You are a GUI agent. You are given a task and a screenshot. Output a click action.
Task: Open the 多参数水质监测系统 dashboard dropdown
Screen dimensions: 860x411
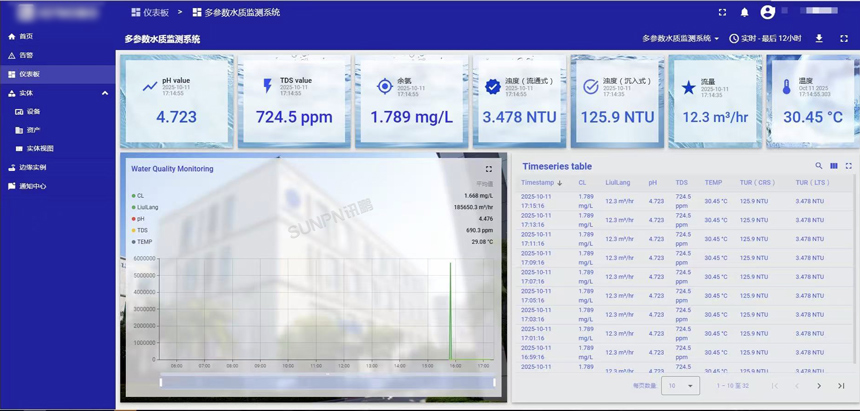(x=681, y=38)
